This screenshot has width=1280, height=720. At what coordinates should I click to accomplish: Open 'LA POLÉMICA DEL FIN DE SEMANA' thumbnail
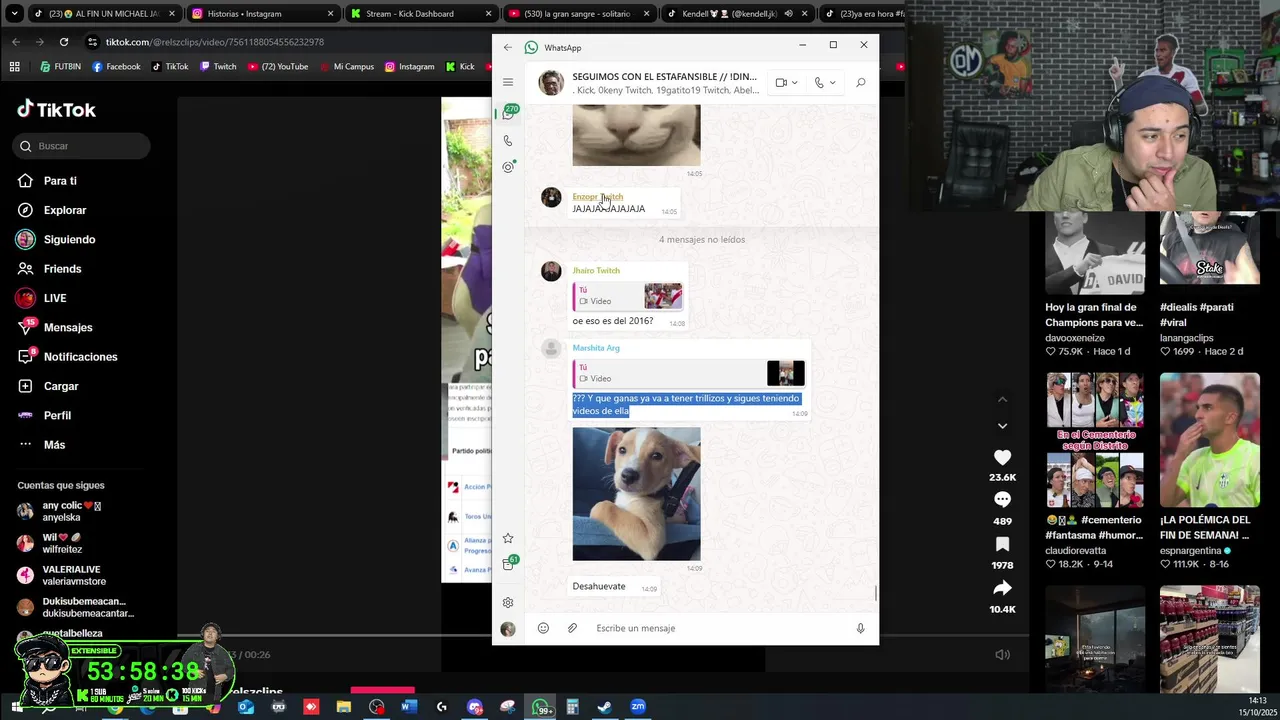pos(1209,441)
